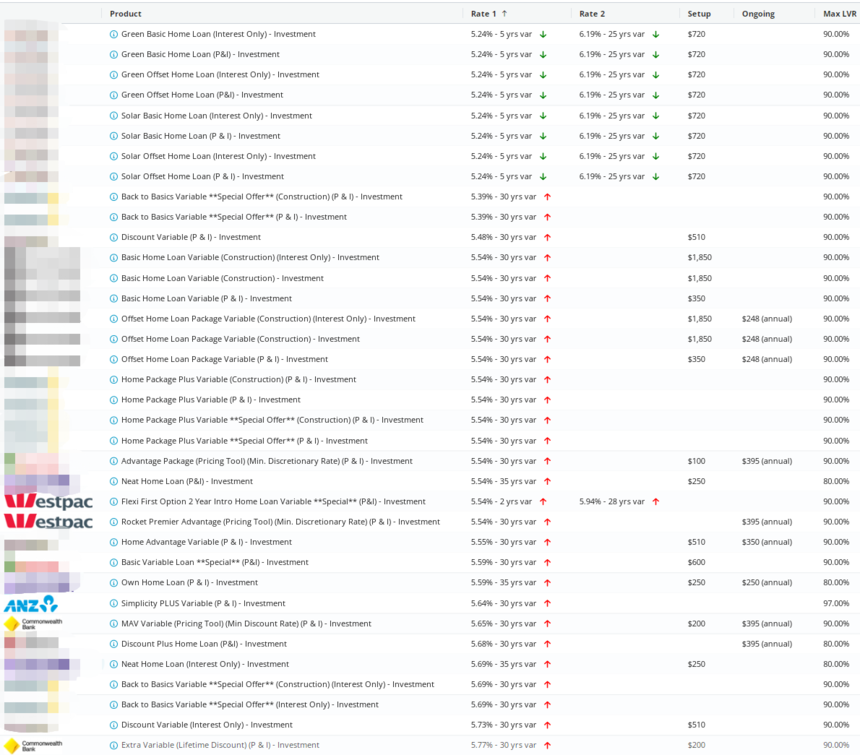The width and height of the screenshot is (860, 755).
Task: Sort by the Ongoing column header
Action: [x=758, y=14]
